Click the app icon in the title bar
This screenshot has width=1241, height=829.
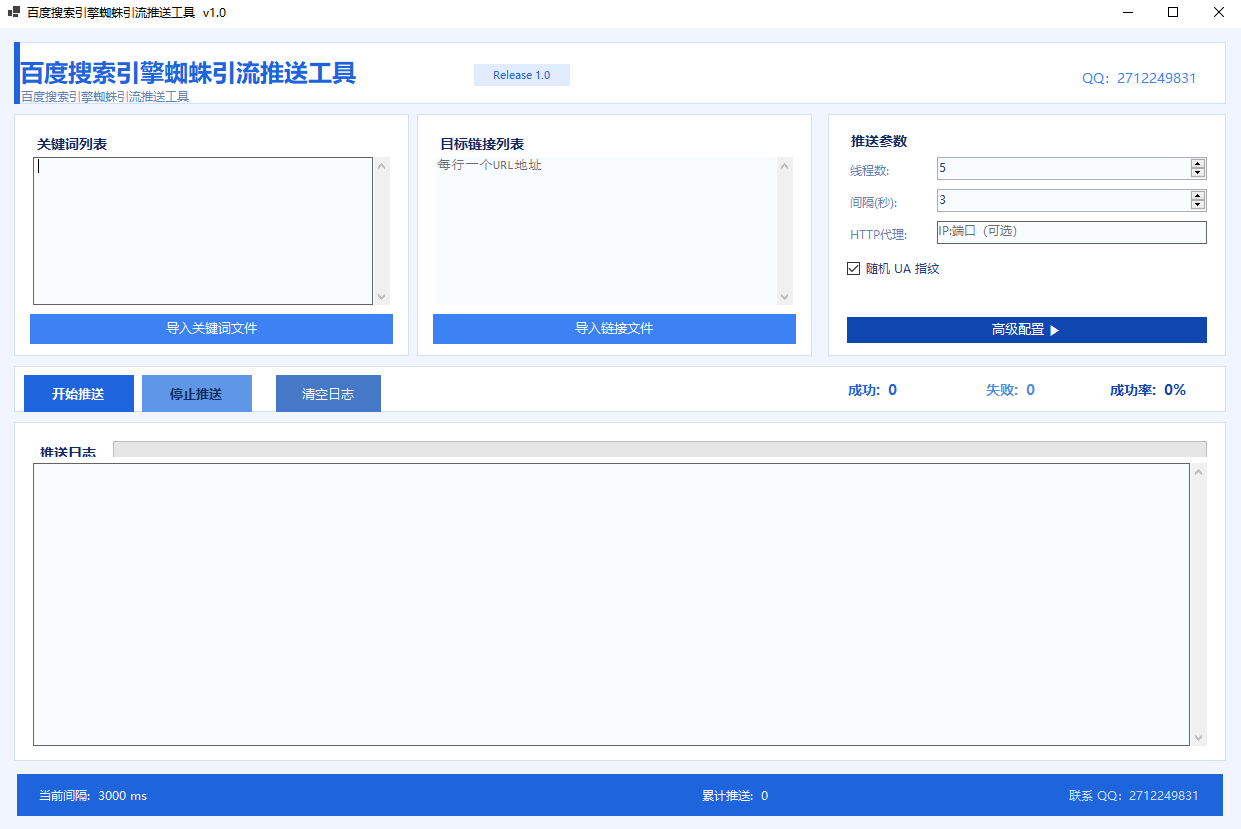(x=14, y=13)
